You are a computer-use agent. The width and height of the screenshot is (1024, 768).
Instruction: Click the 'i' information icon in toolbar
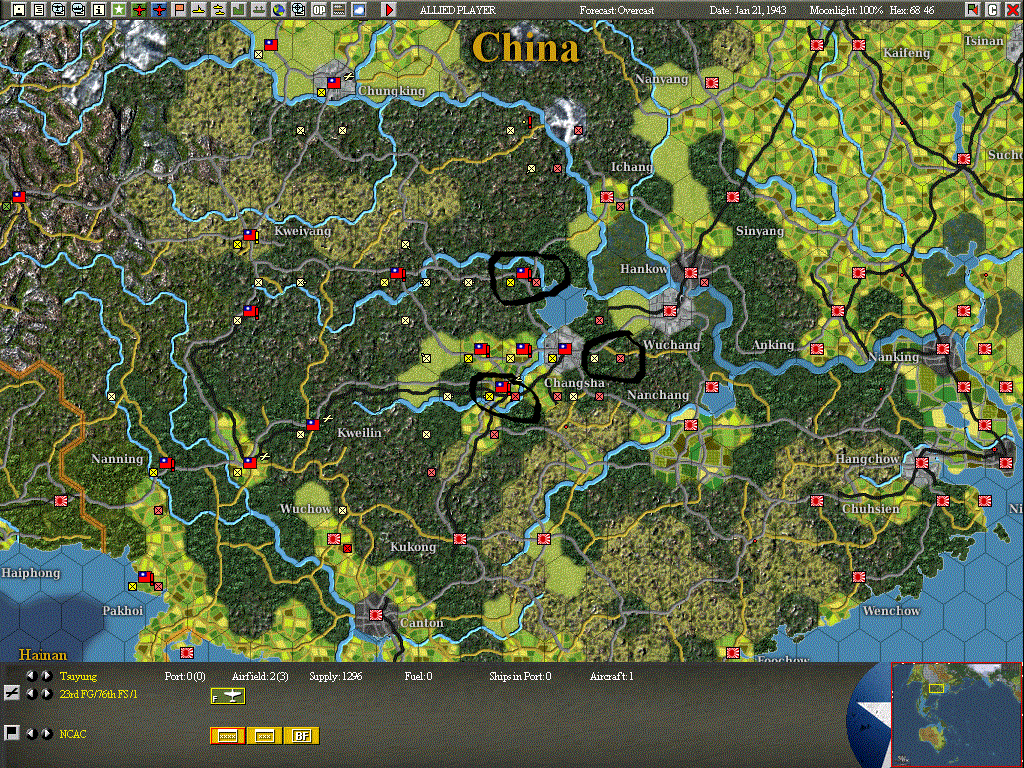99,9
